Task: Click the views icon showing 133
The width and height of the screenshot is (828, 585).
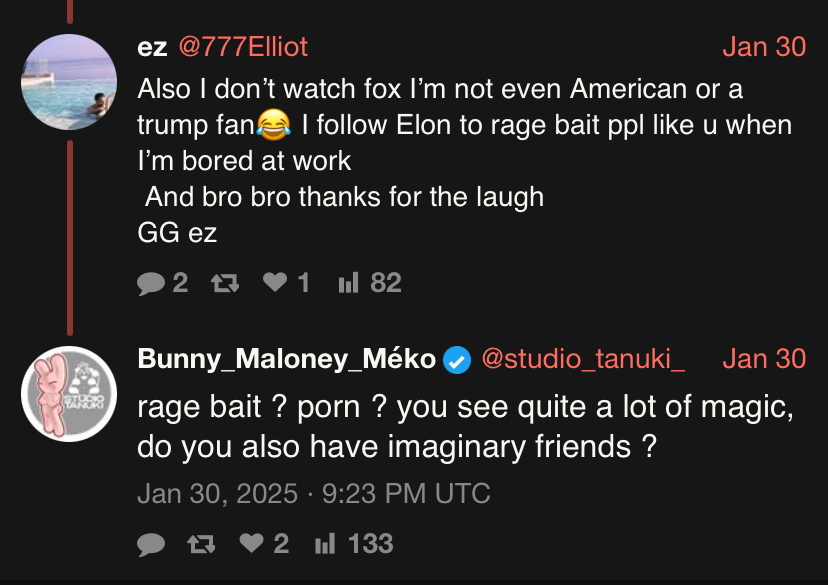Action: pos(324,544)
